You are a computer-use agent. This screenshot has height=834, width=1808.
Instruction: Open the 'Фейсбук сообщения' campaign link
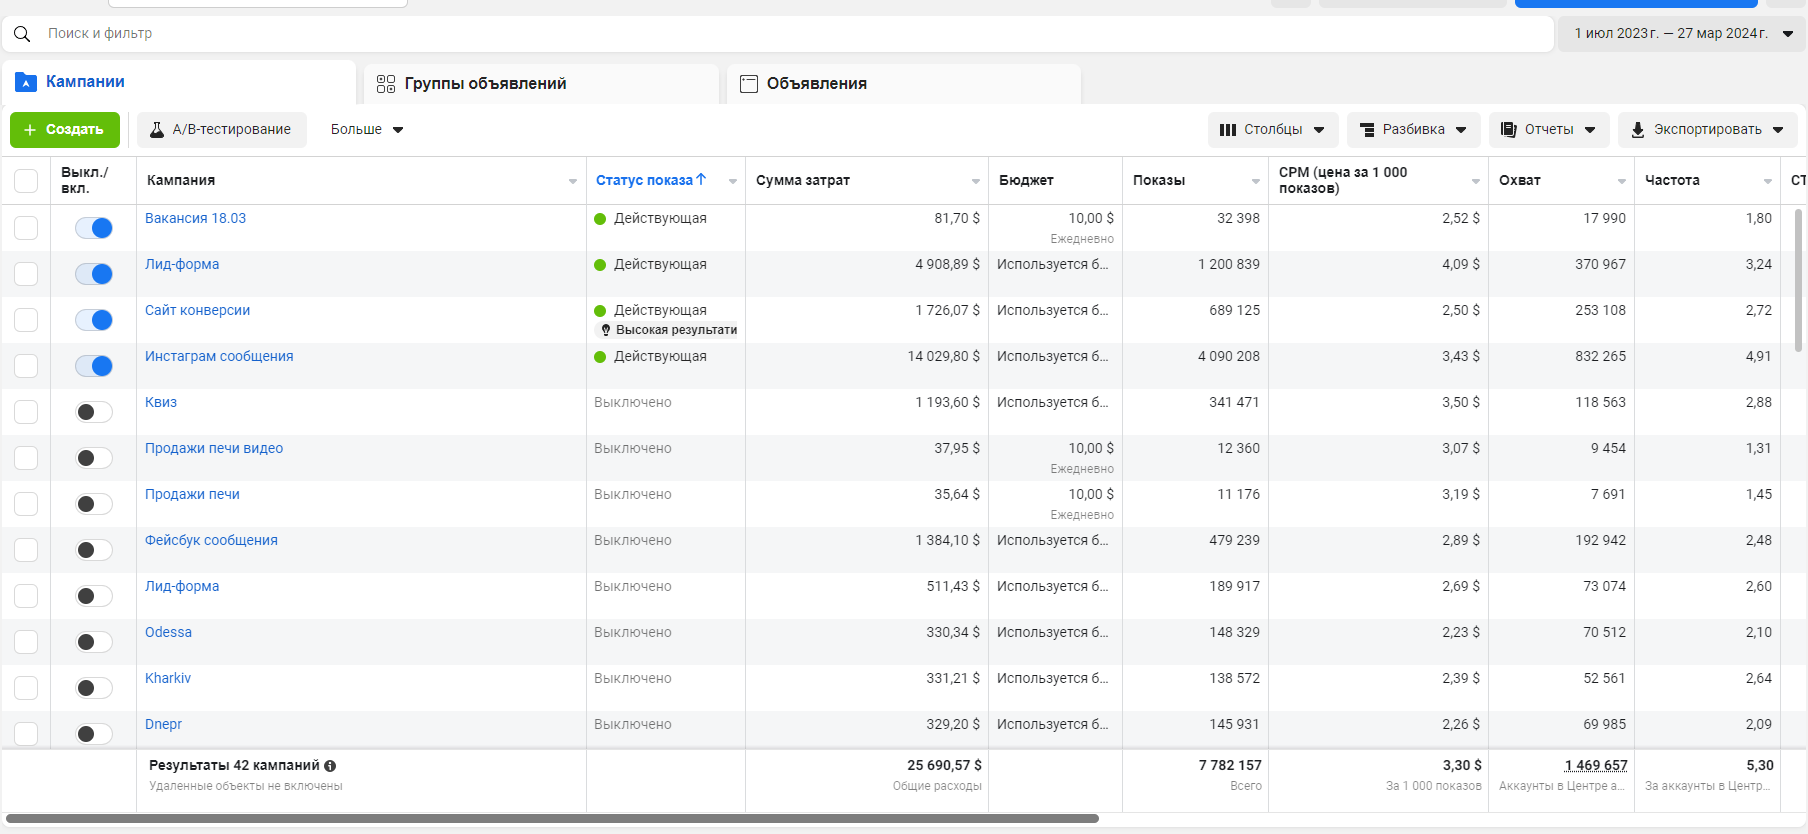pyautogui.click(x=211, y=540)
